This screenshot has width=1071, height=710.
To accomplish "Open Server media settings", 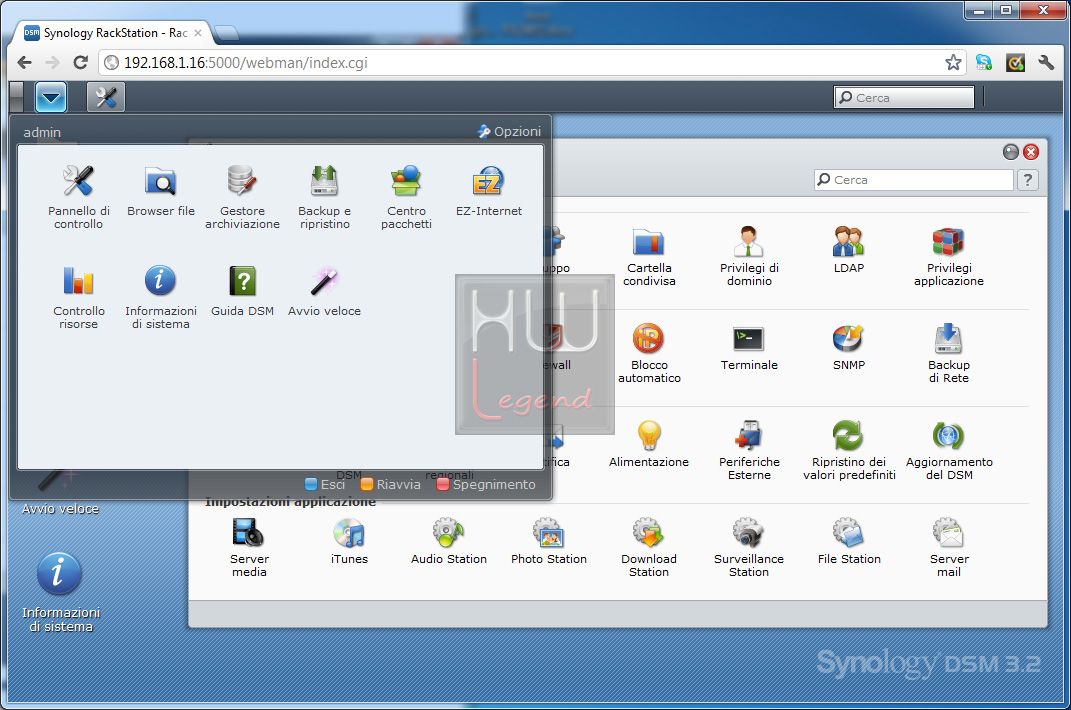I will pyautogui.click(x=249, y=547).
